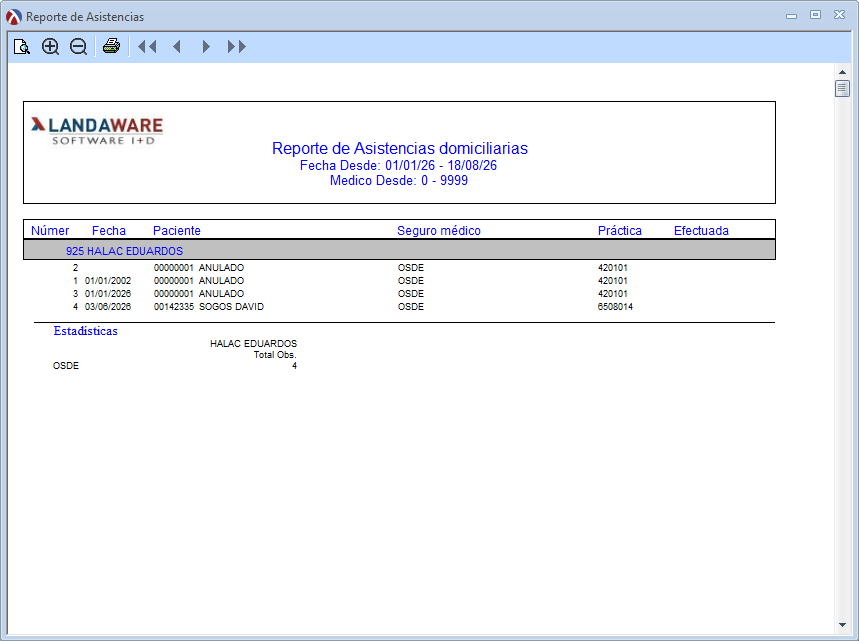Click practice code '6508014'
The width and height of the screenshot is (859, 641).
[x=615, y=307]
